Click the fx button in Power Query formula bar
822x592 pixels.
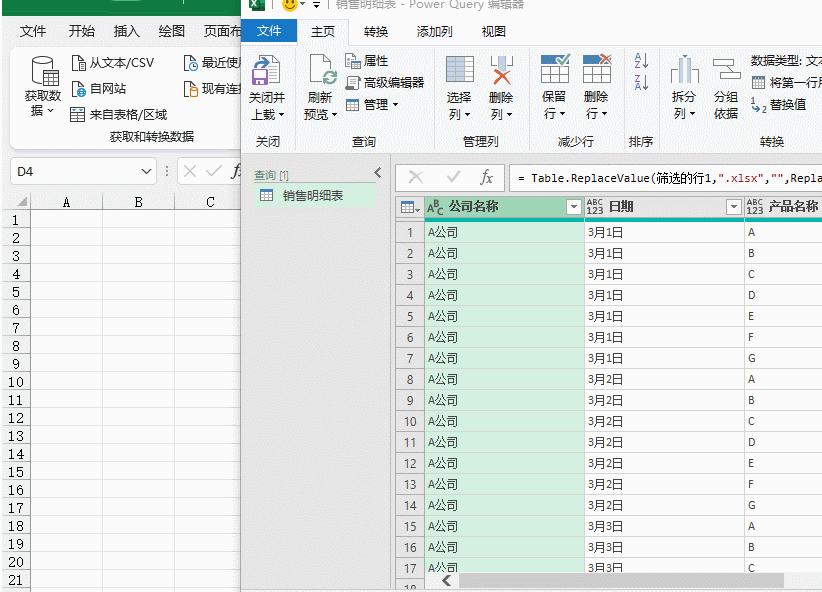[486, 177]
